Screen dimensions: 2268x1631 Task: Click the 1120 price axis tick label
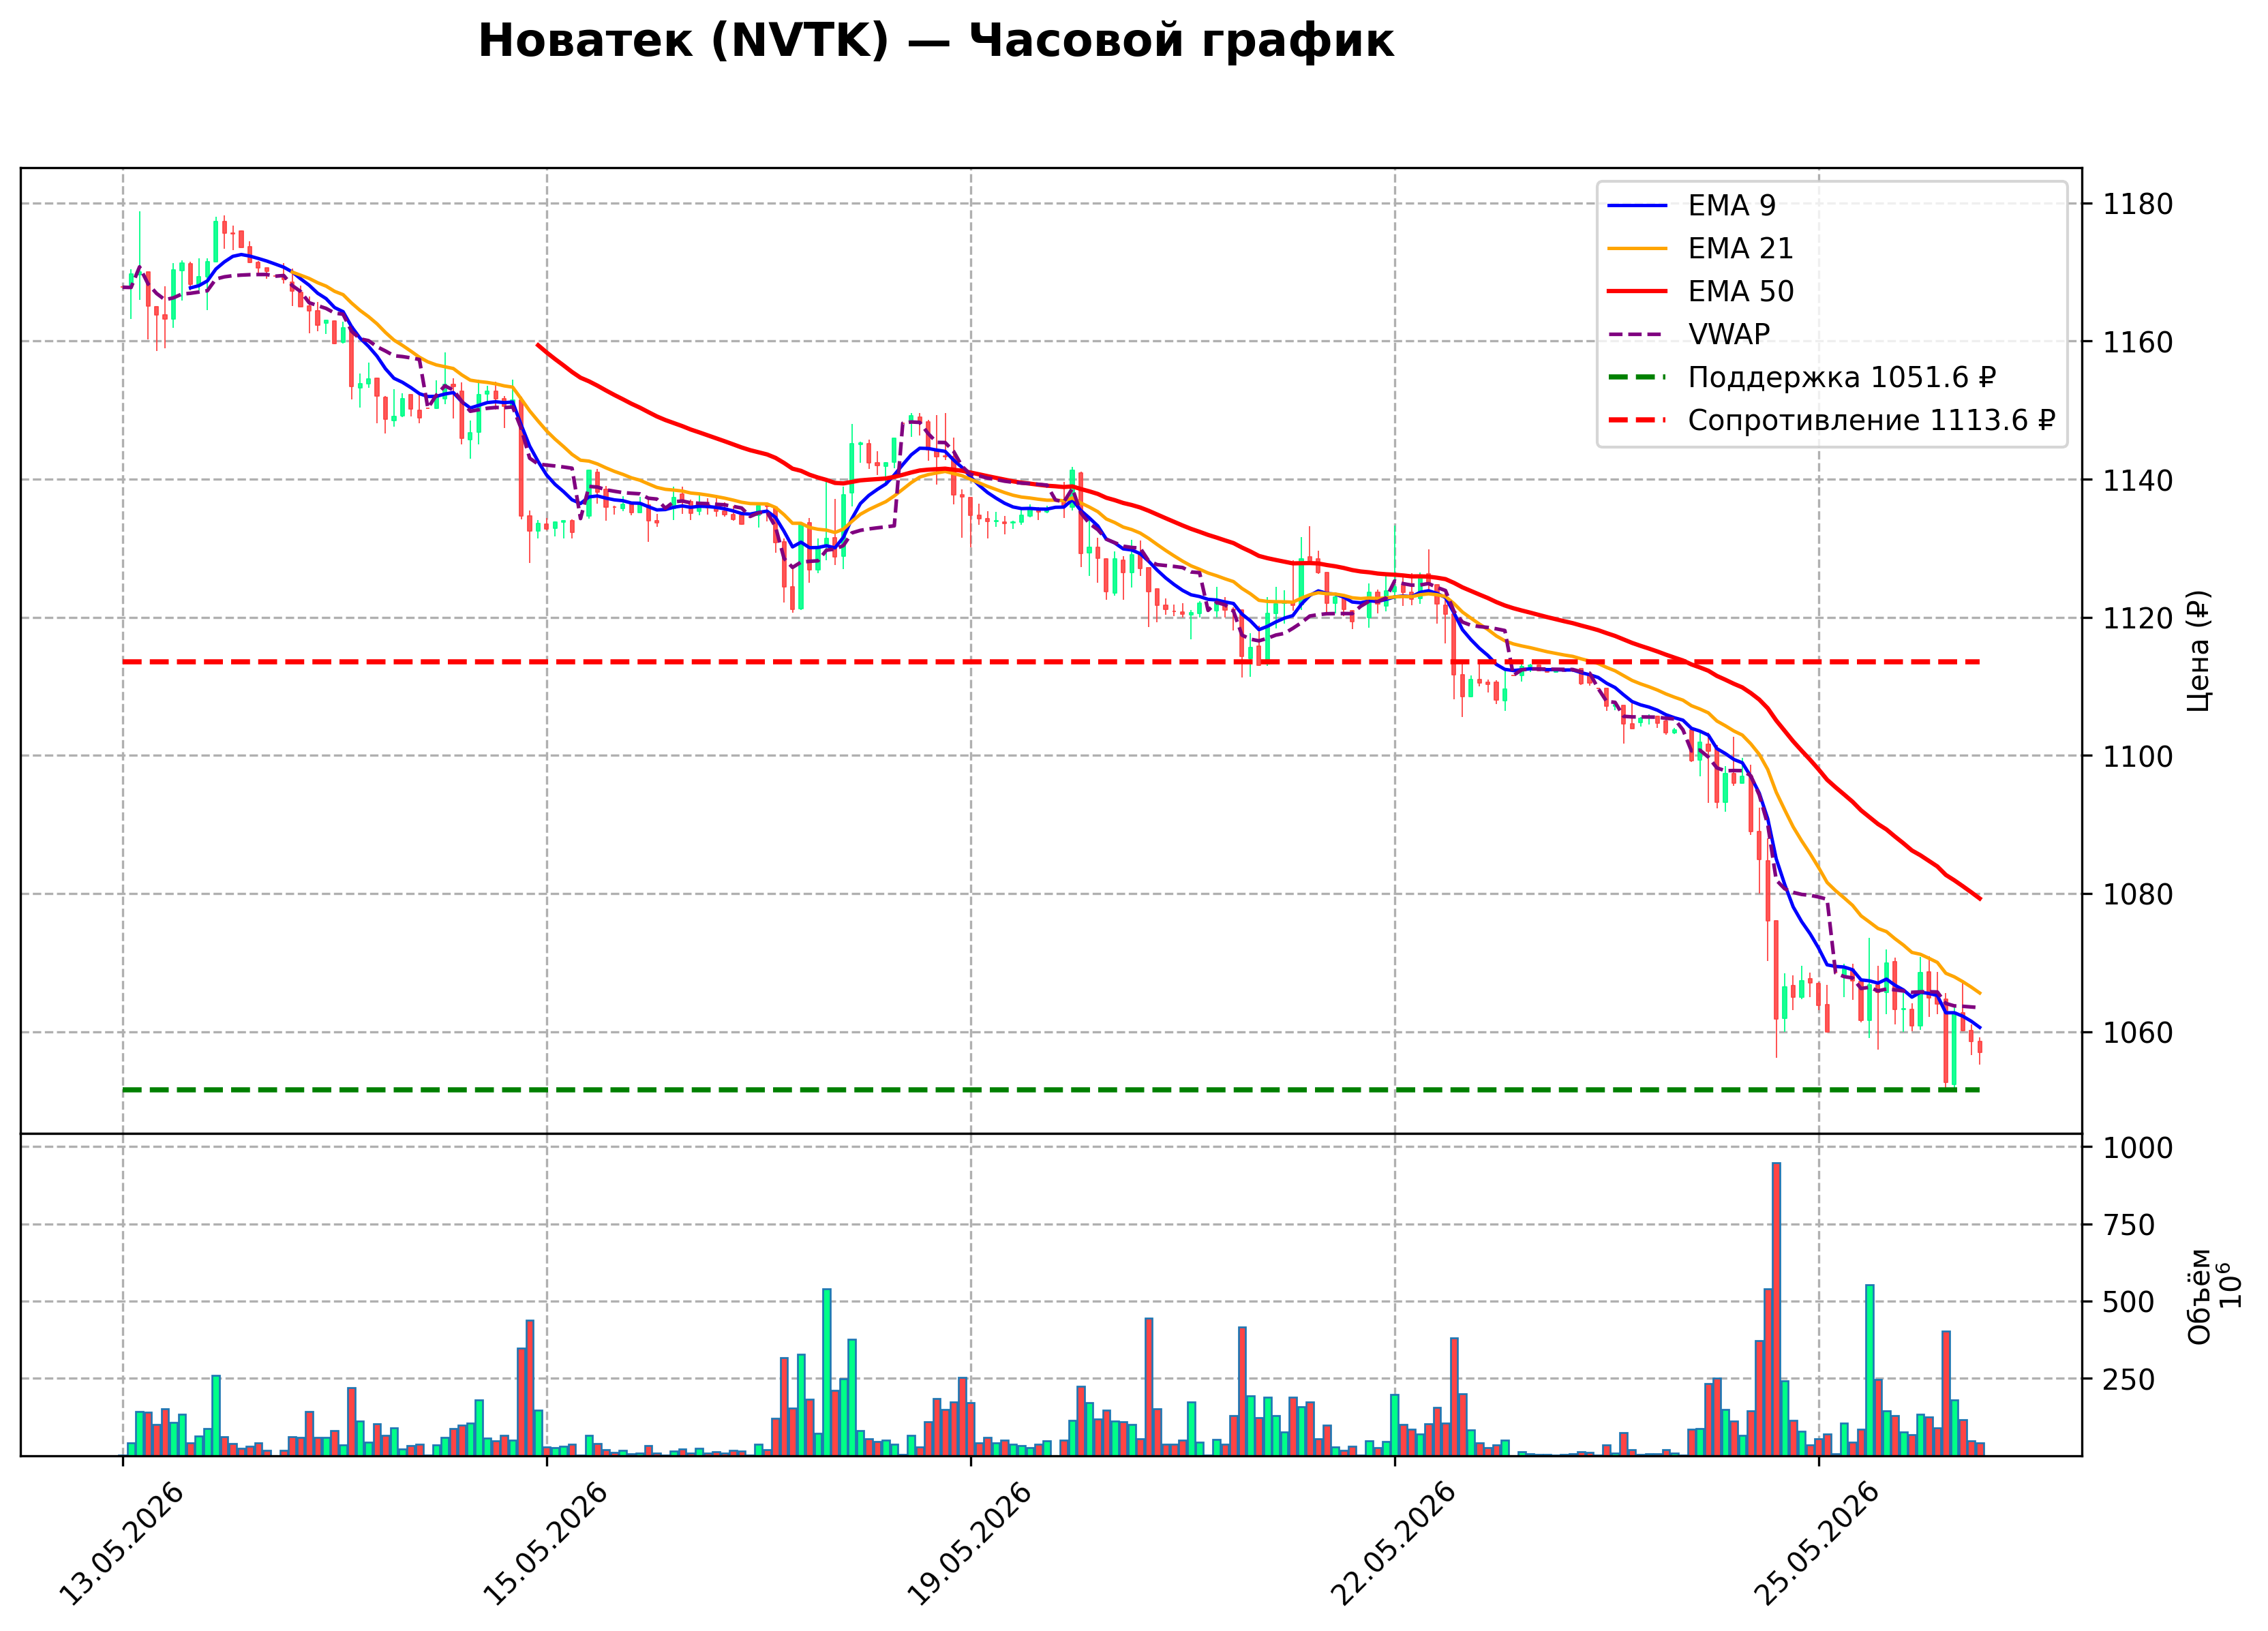[x=2138, y=618]
